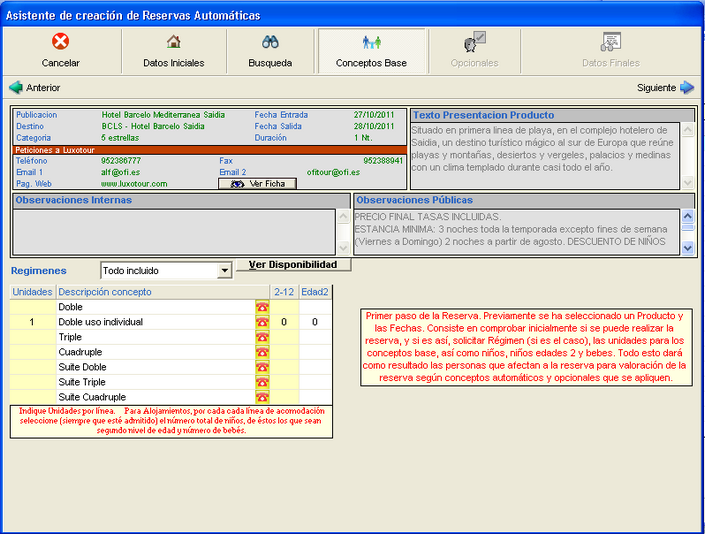Click the blue Siguiente arrow icon
This screenshot has height=534, width=705.
click(x=687, y=87)
